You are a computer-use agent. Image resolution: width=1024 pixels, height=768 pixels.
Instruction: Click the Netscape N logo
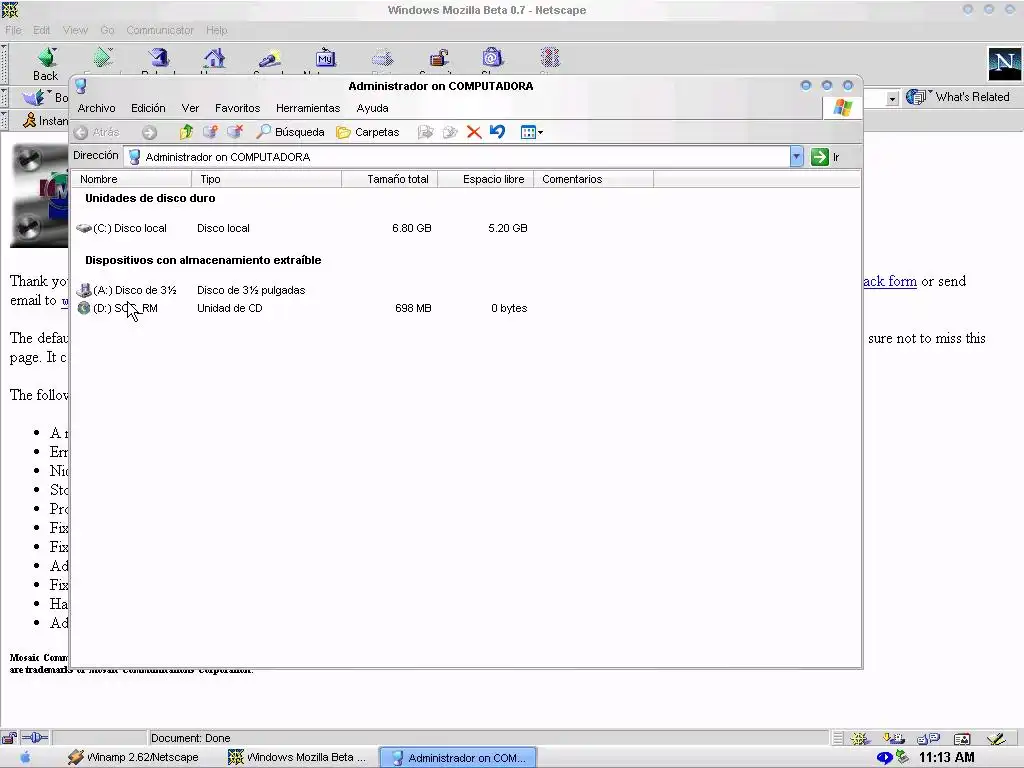1004,64
